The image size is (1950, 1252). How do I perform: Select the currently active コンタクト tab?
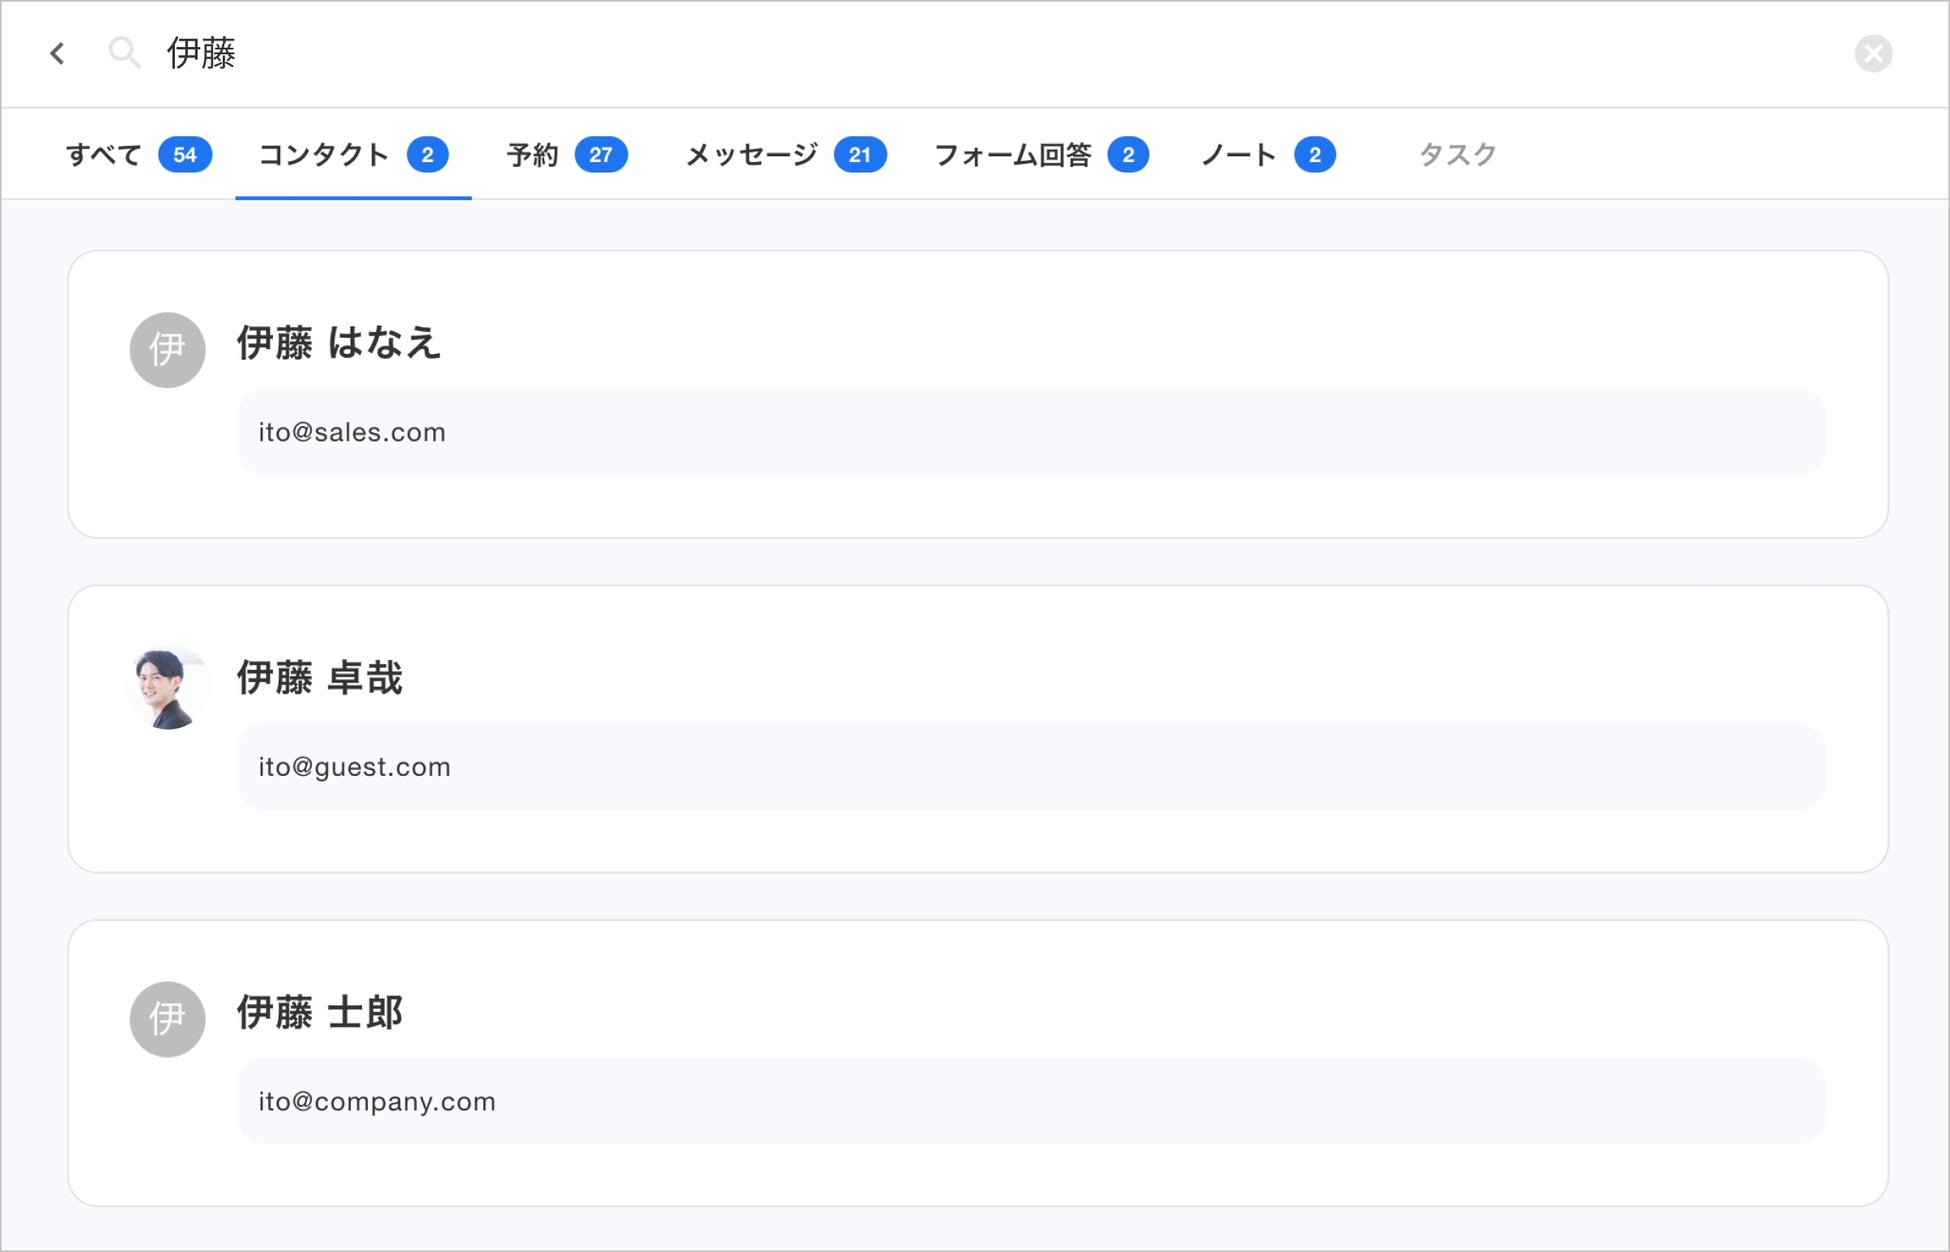click(x=324, y=154)
